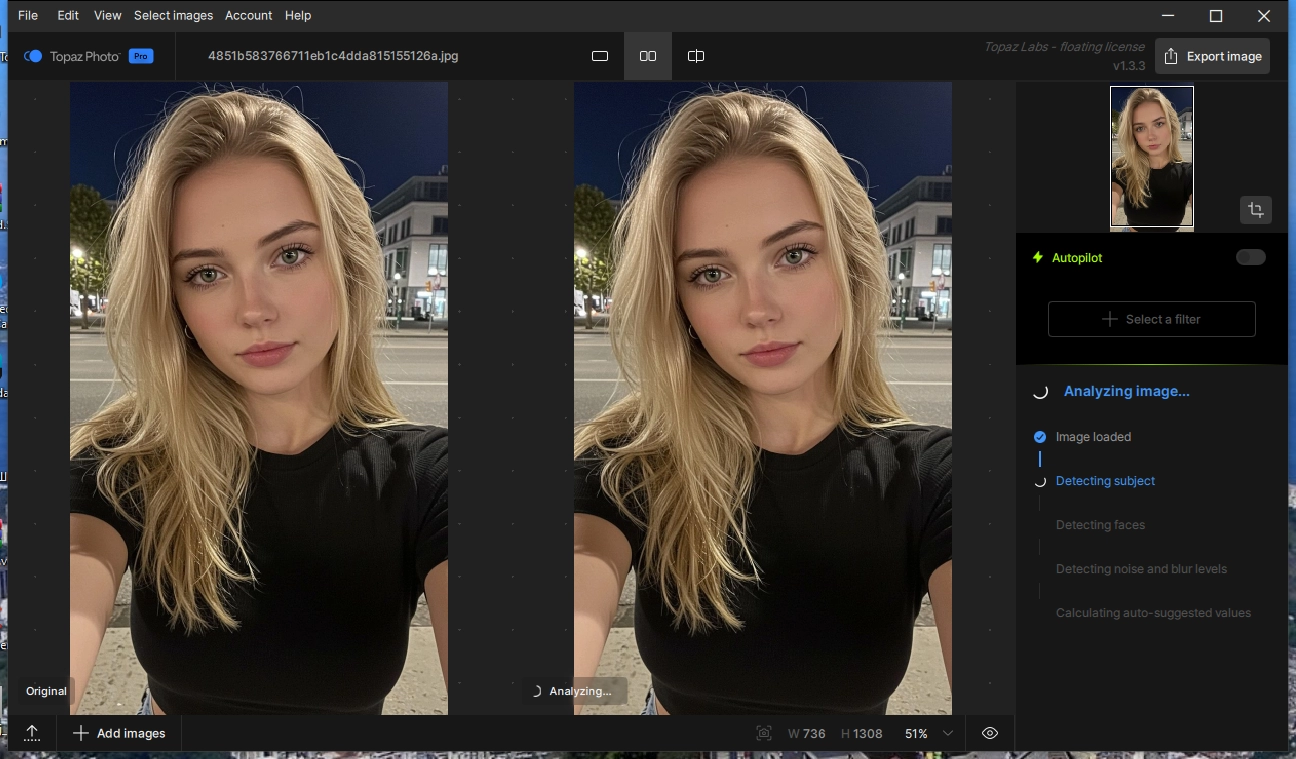This screenshot has width=1296, height=759.
Task: Maximize the Topaz Photo window
Action: 1216,15
